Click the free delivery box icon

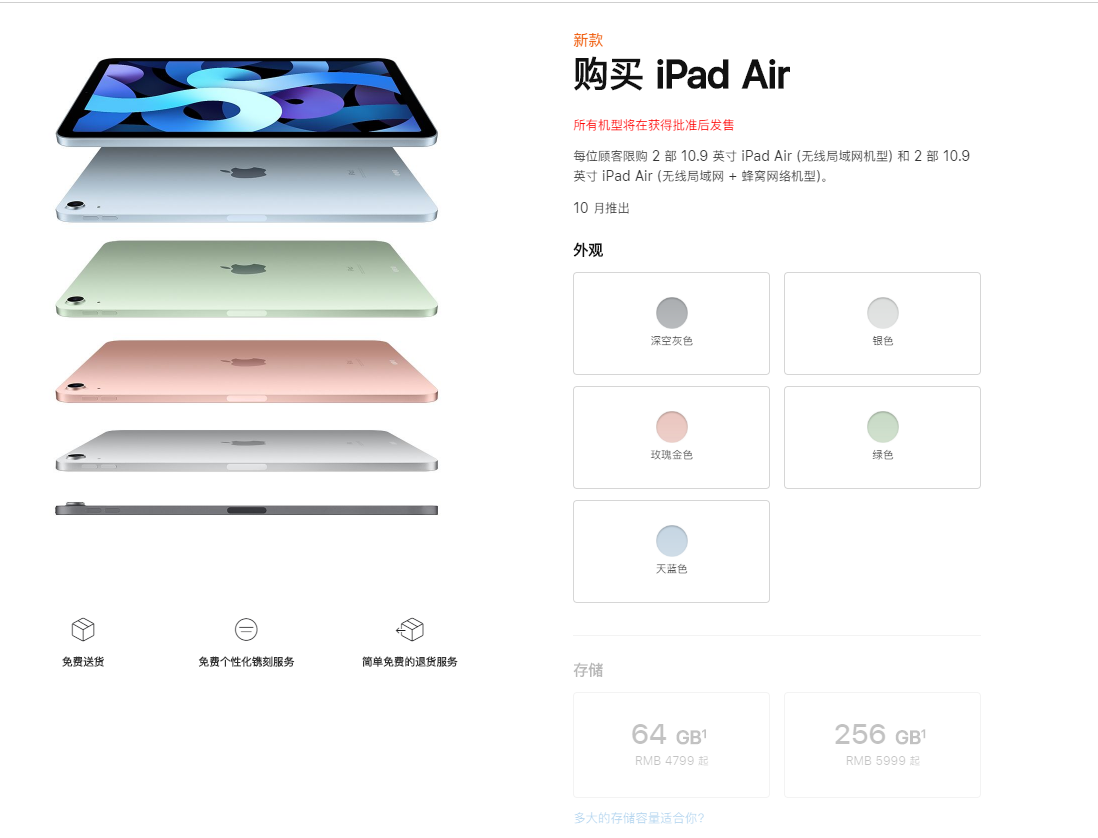(x=83, y=629)
